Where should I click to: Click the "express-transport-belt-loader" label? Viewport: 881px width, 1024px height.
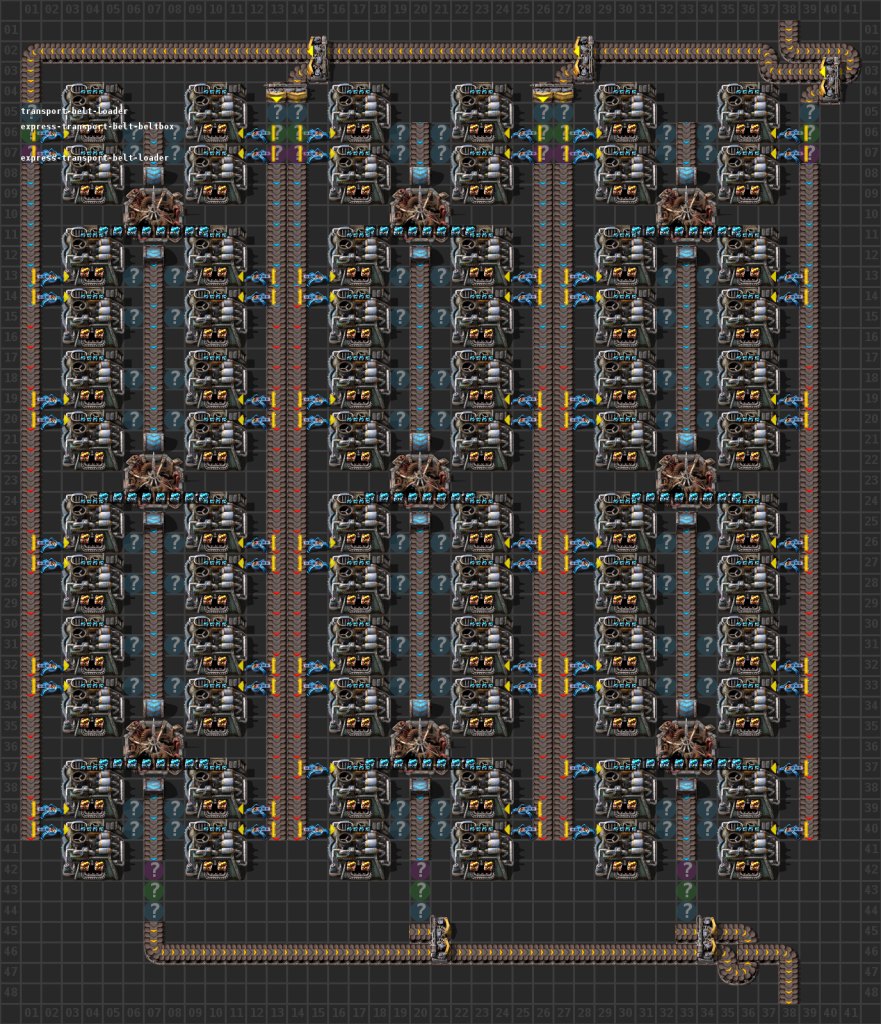95,157
